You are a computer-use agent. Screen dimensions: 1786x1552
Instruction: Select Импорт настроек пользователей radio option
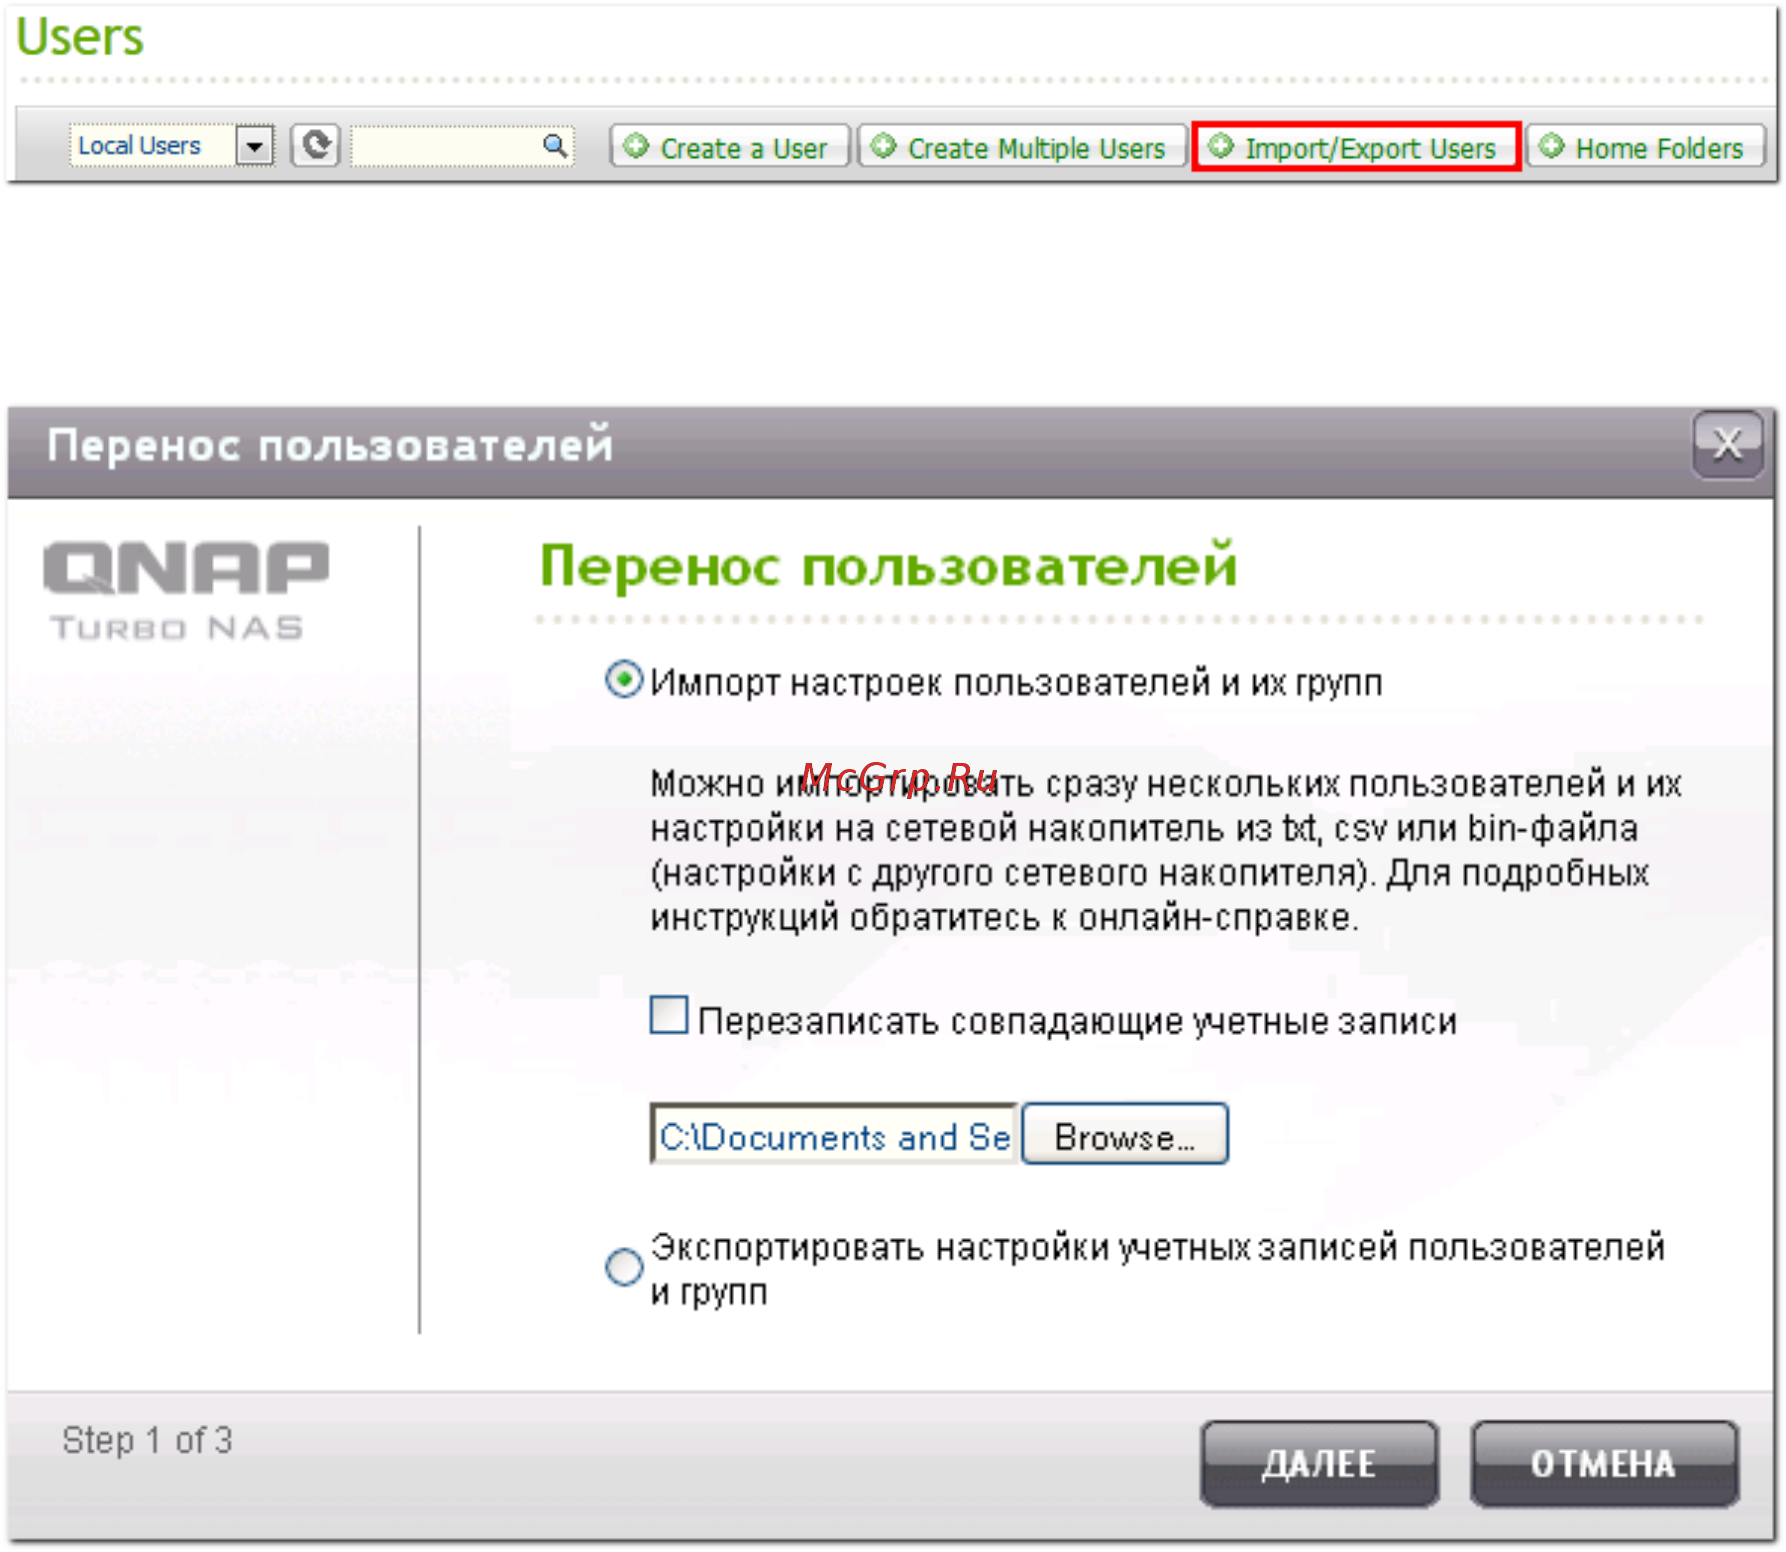pyautogui.click(x=624, y=680)
